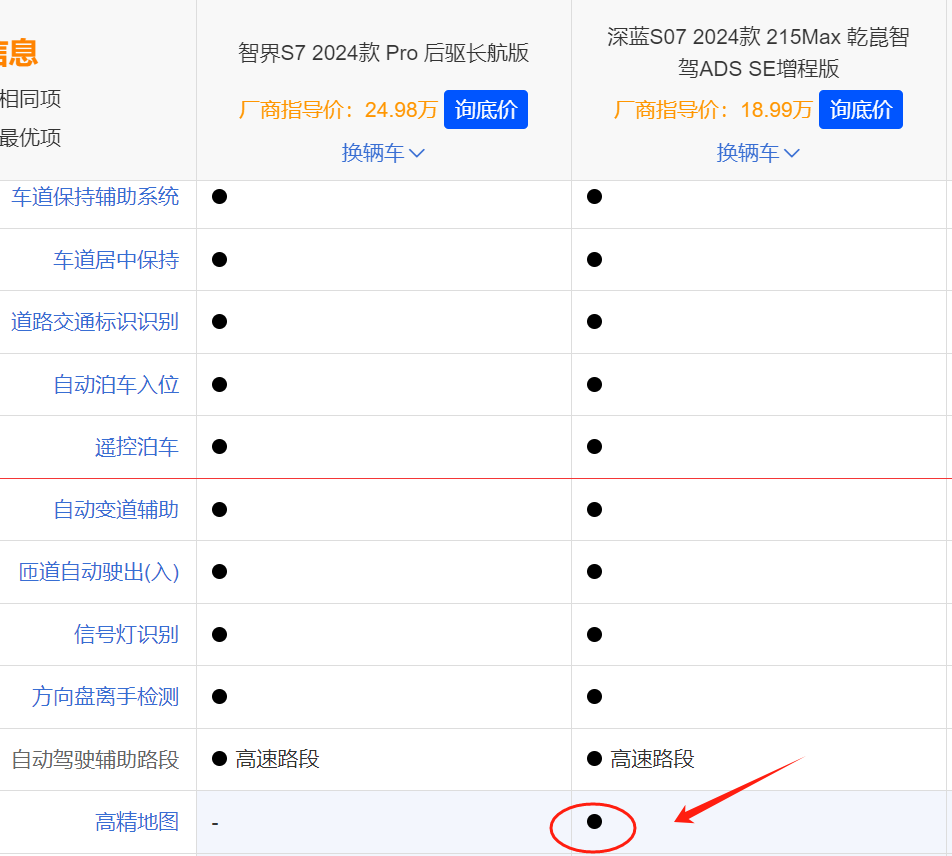The width and height of the screenshot is (952, 856).
Task: Click 询底价 button for 深蓝S07
Action: click(860, 110)
